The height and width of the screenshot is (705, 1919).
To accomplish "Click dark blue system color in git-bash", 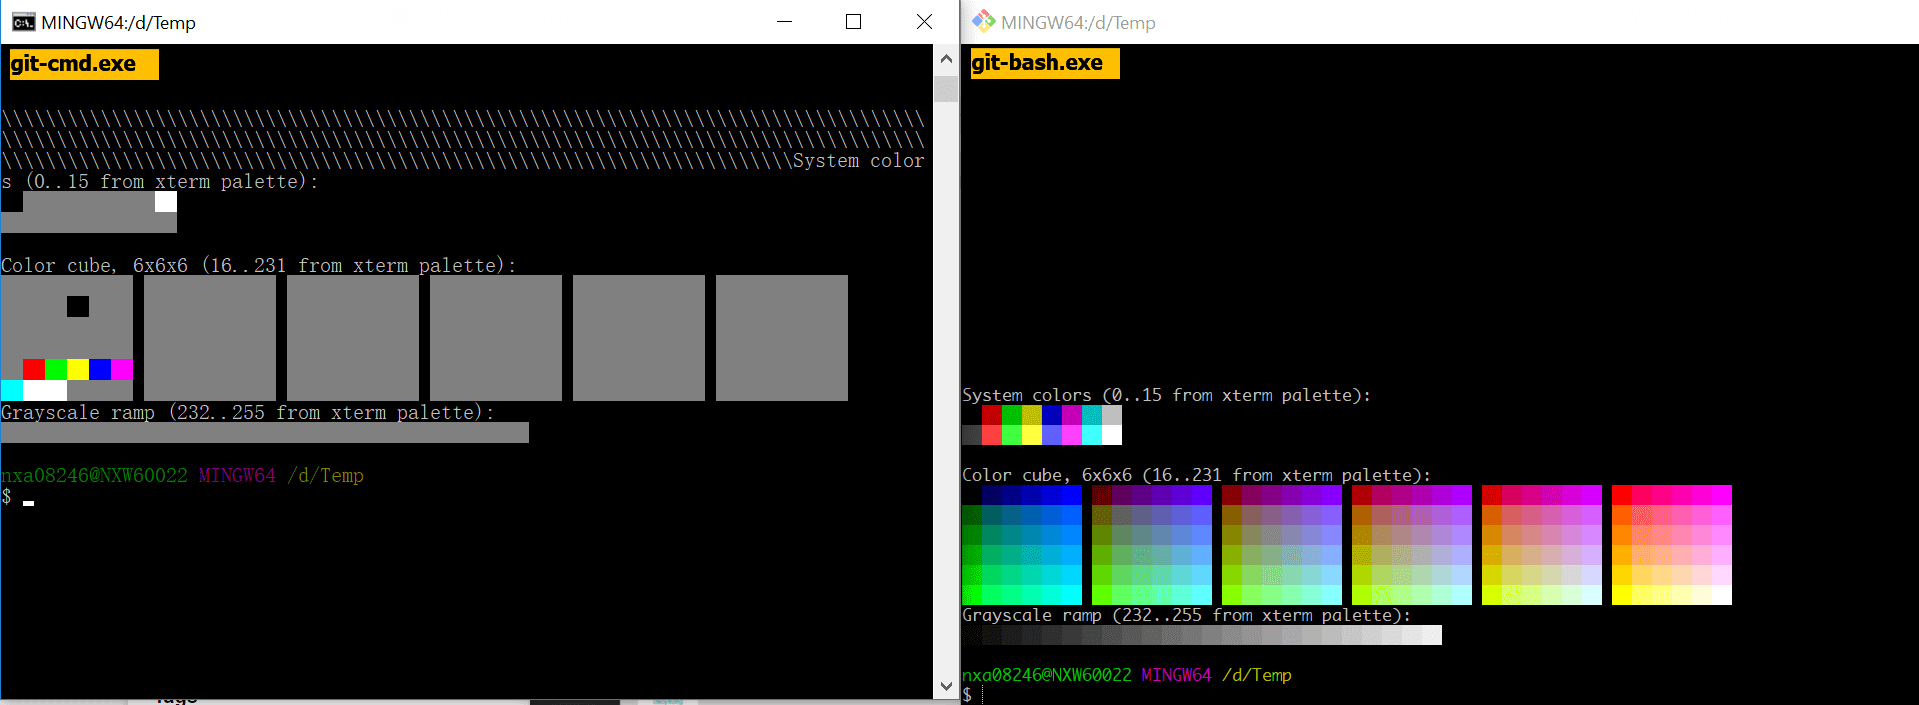I will 1052,415.
